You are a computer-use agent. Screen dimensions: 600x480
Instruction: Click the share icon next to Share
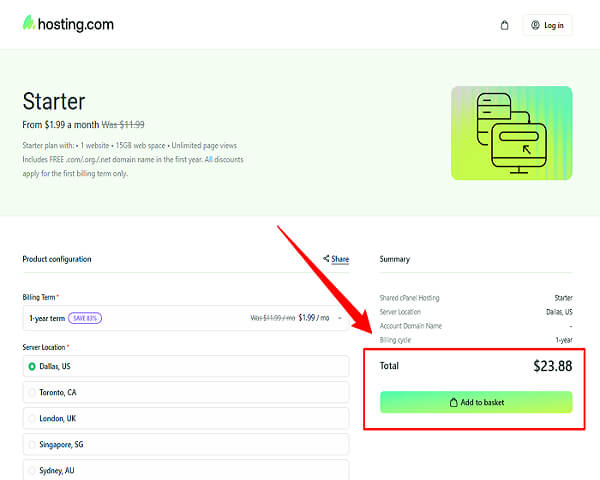tap(326, 259)
